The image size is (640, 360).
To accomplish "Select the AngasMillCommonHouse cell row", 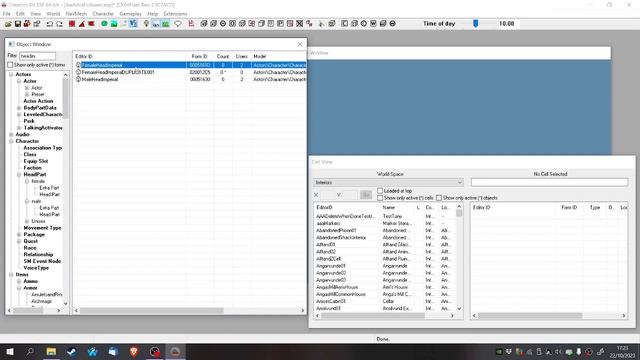I will pyautogui.click(x=386, y=294).
